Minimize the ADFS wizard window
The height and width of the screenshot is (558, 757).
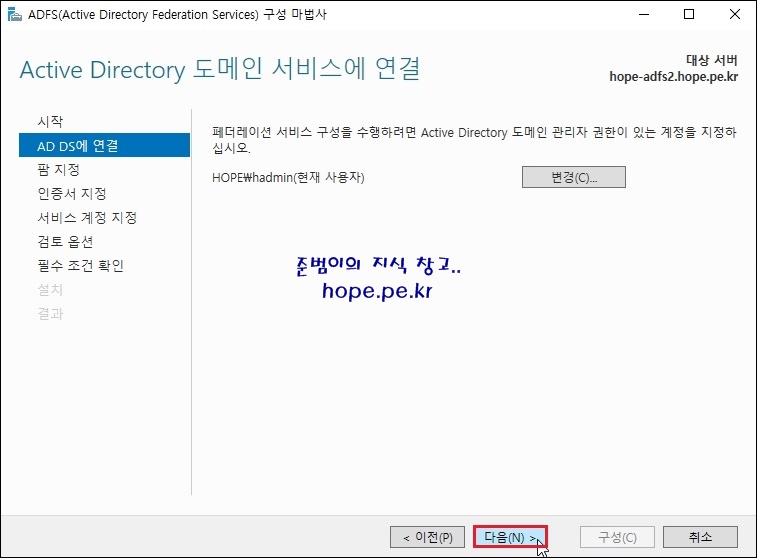(644, 14)
